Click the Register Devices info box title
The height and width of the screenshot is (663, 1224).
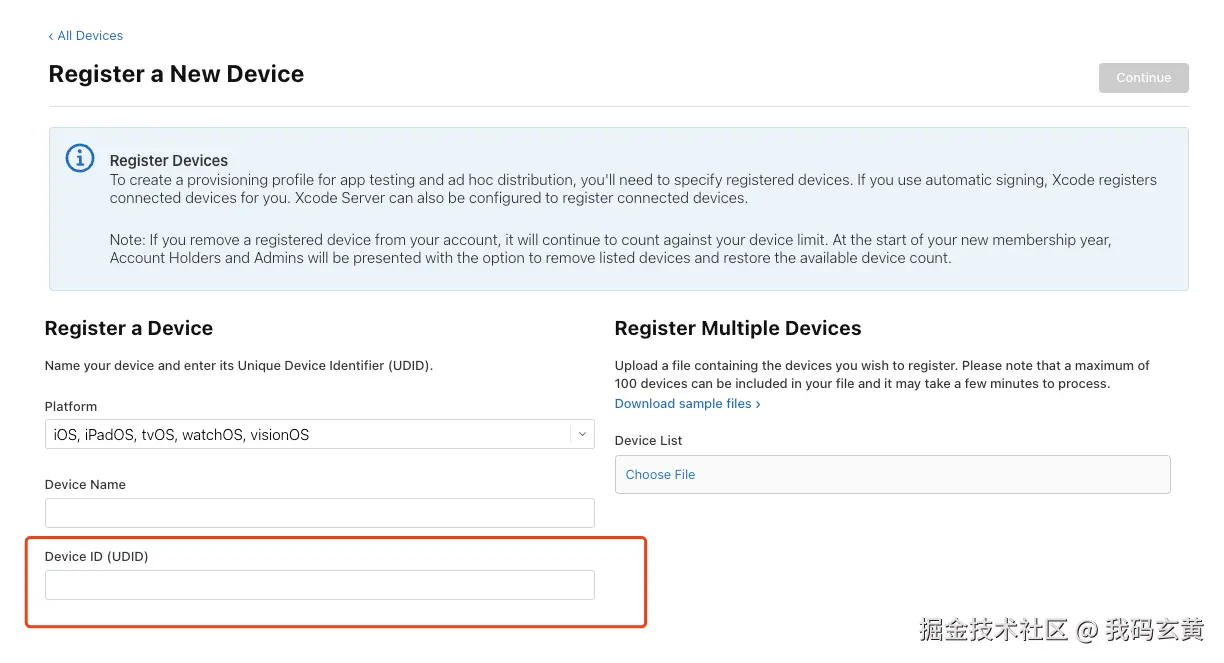click(x=169, y=161)
